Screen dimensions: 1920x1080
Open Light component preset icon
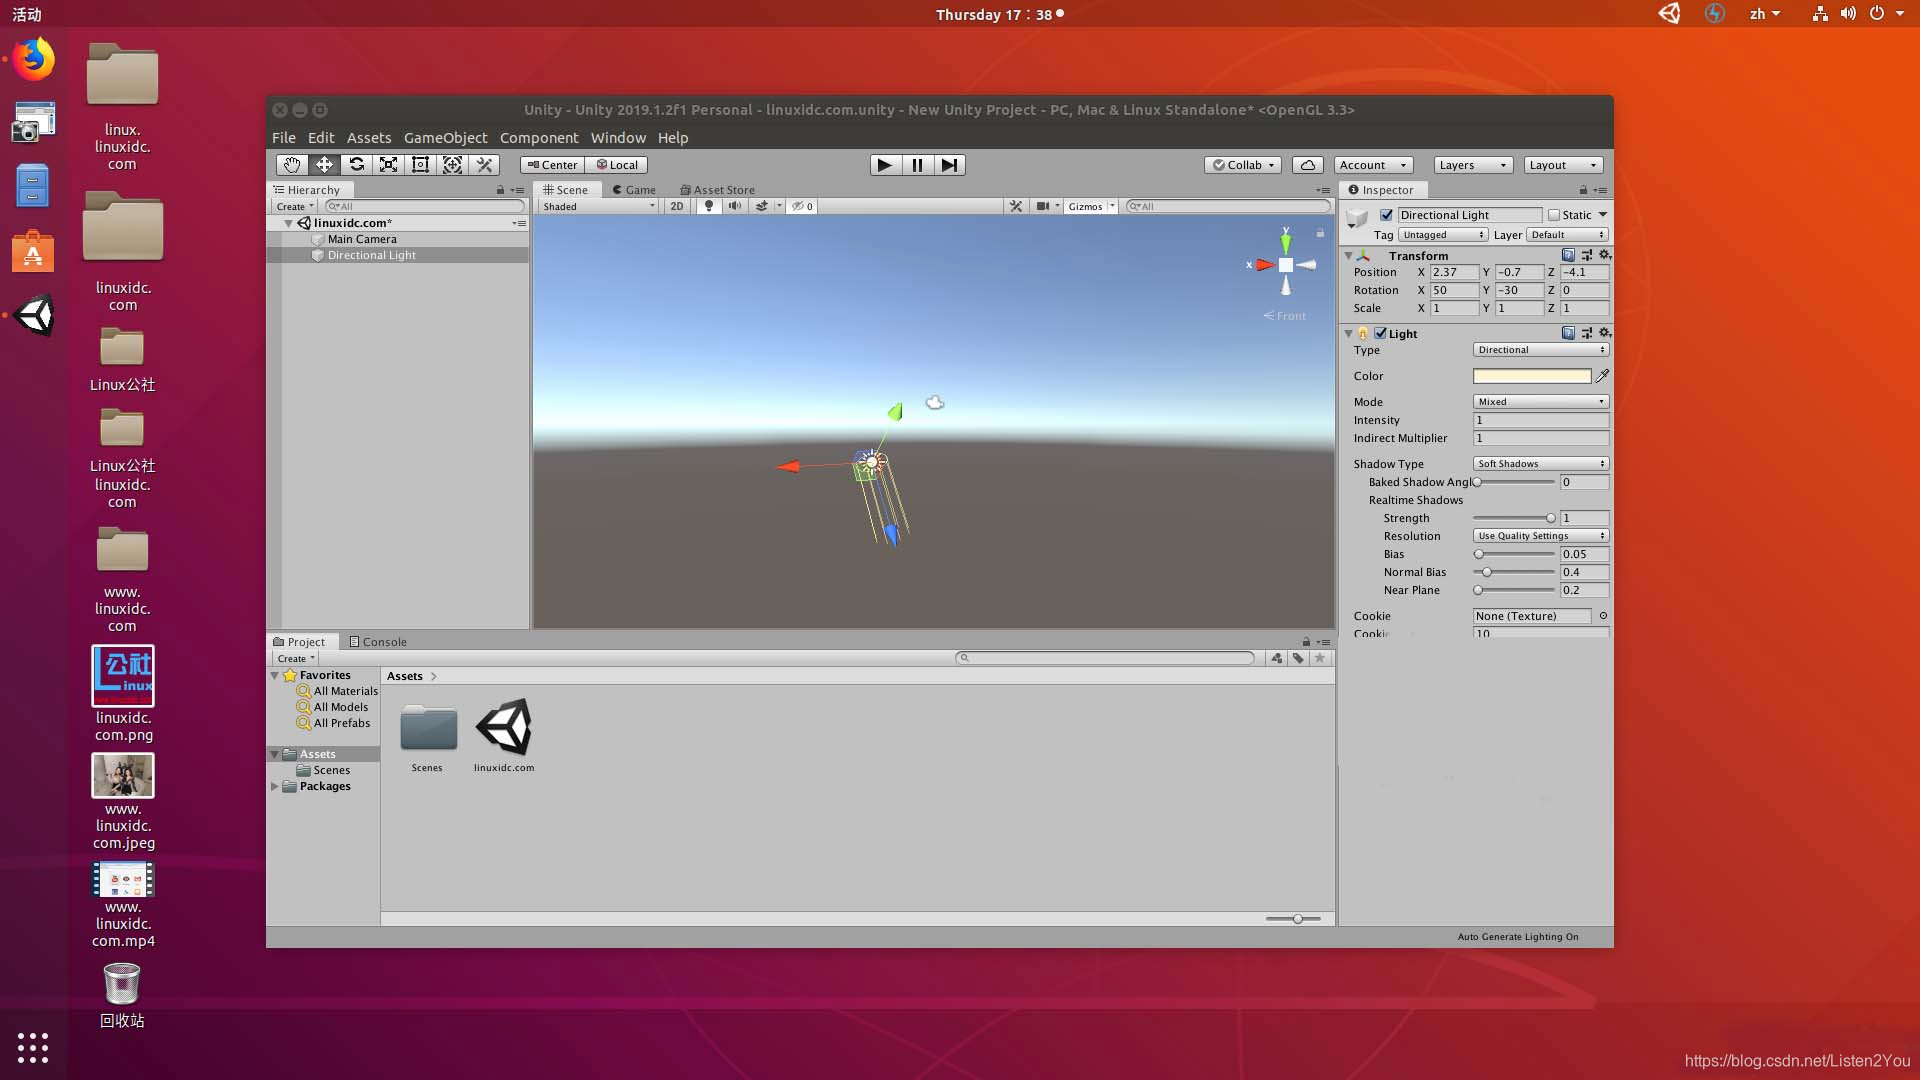(x=1586, y=333)
